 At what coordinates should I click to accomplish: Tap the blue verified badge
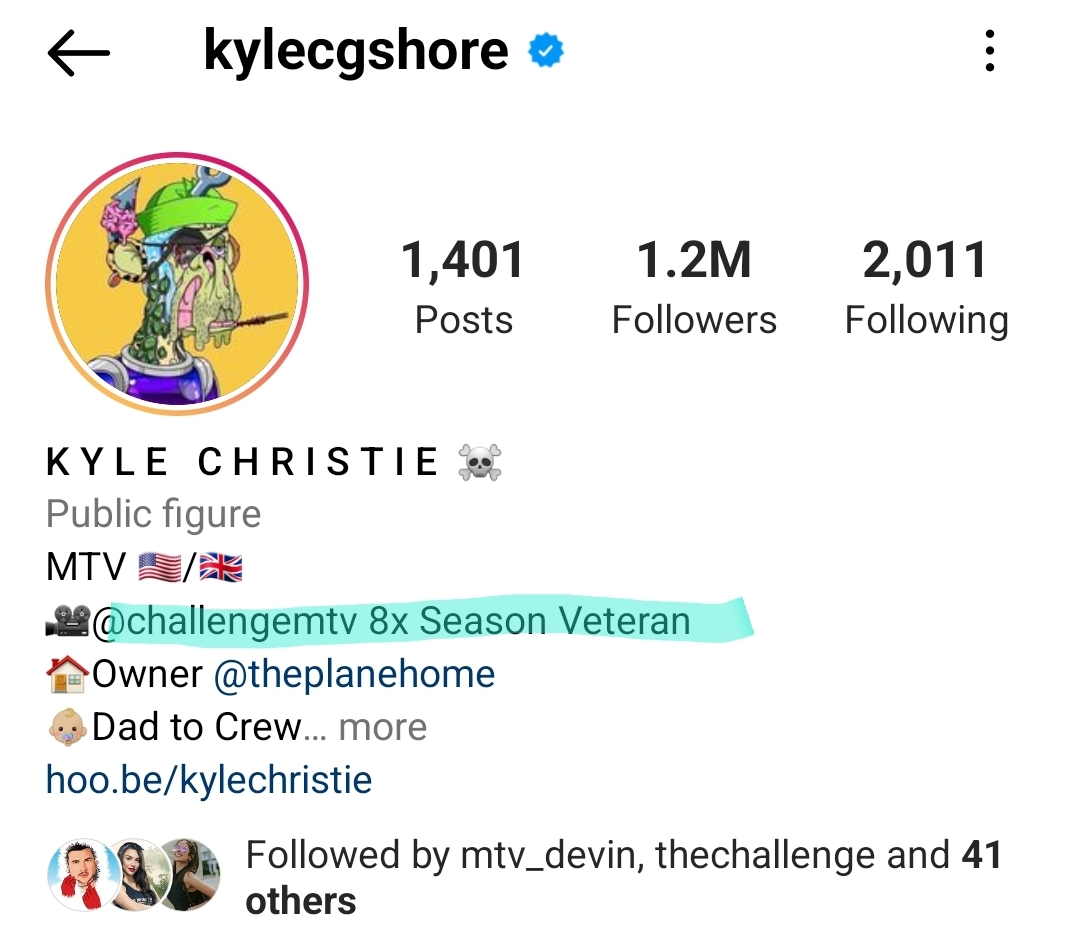point(546,50)
